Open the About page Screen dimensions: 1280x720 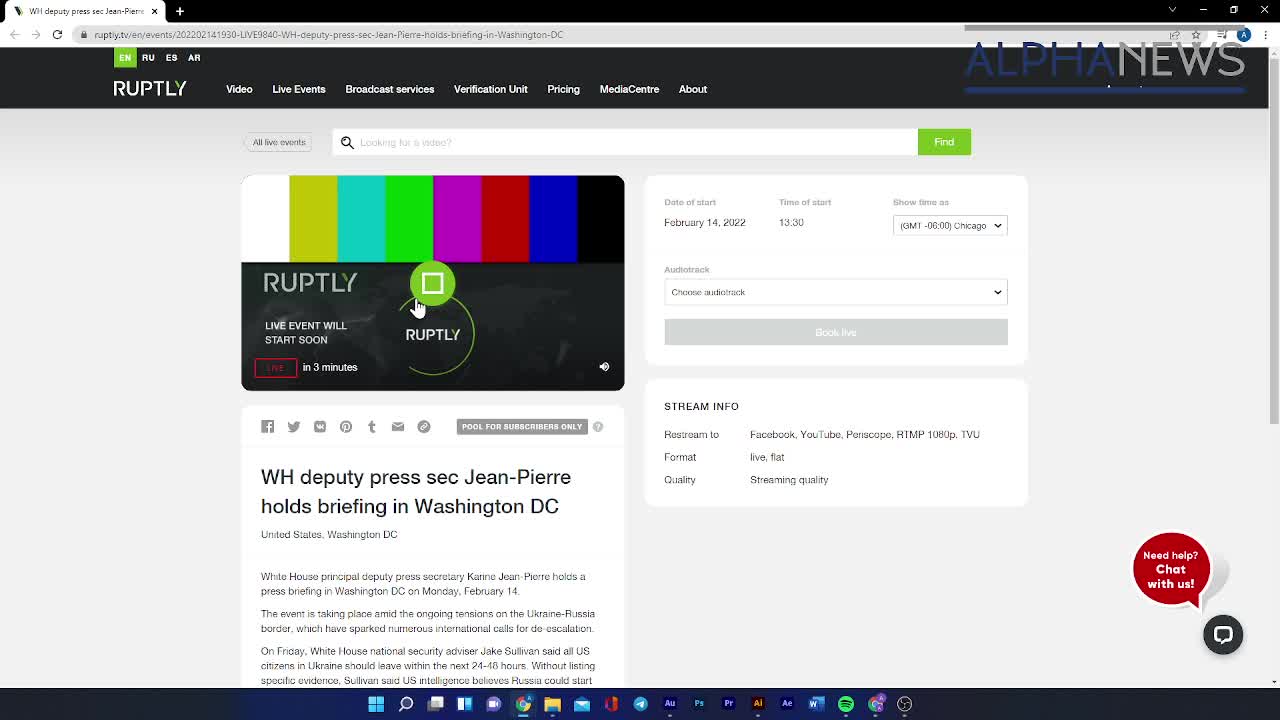pyautogui.click(x=693, y=89)
